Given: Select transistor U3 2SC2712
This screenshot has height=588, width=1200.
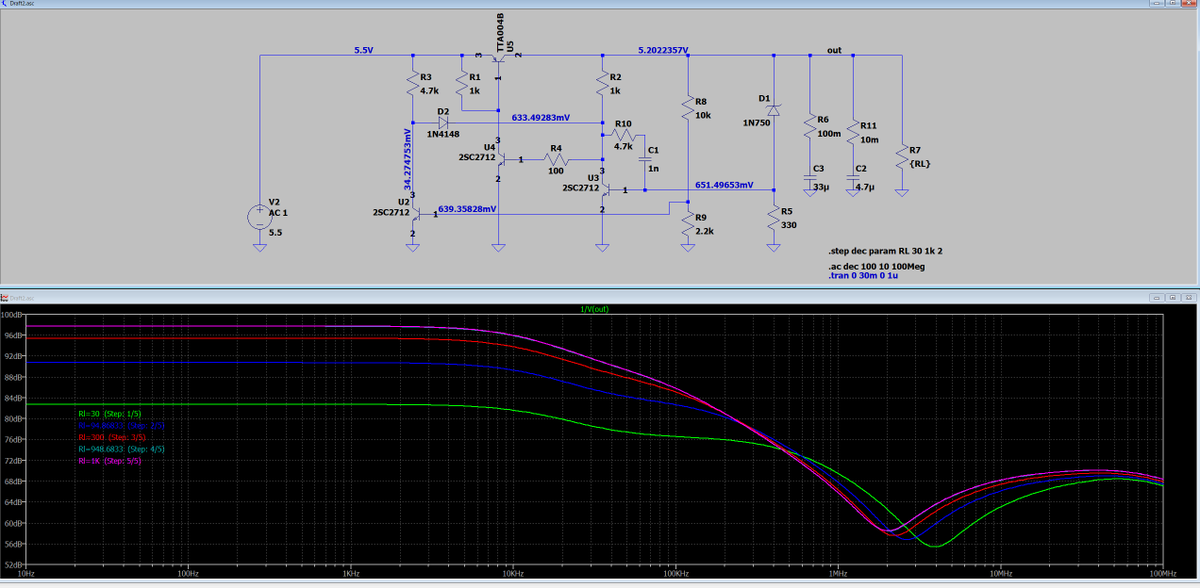Looking at the screenshot, I should coord(606,188).
